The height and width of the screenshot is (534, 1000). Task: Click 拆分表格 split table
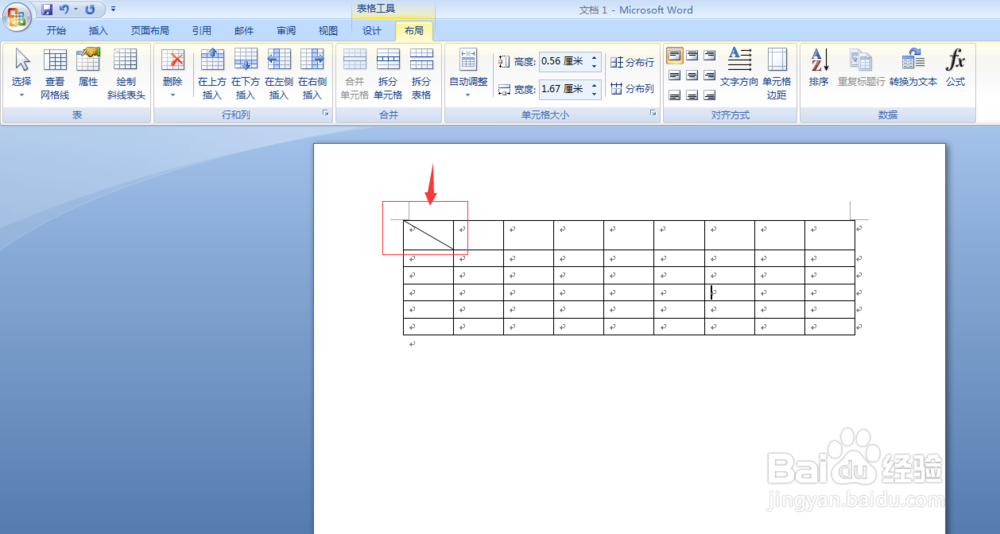pos(421,74)
